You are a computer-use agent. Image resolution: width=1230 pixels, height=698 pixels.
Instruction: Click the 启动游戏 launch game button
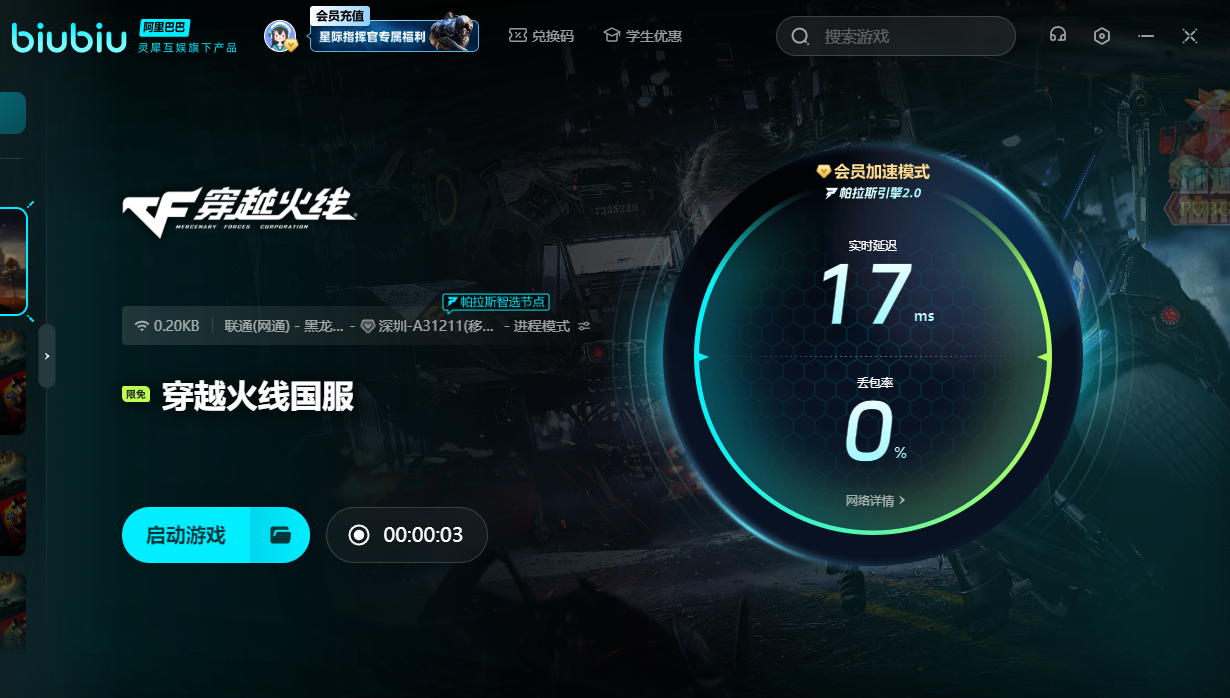(x=186, y=535)
